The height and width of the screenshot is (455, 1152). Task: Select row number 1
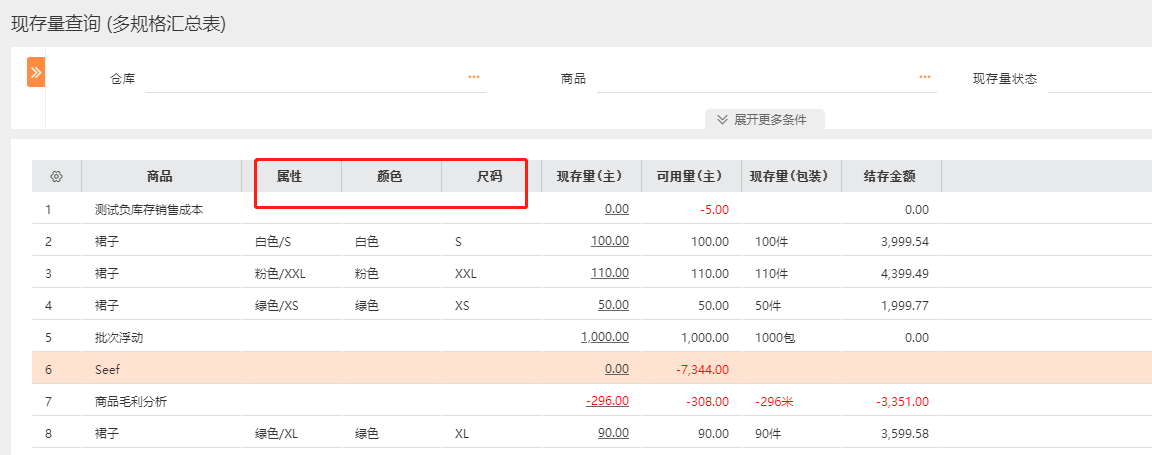point(48,209)
